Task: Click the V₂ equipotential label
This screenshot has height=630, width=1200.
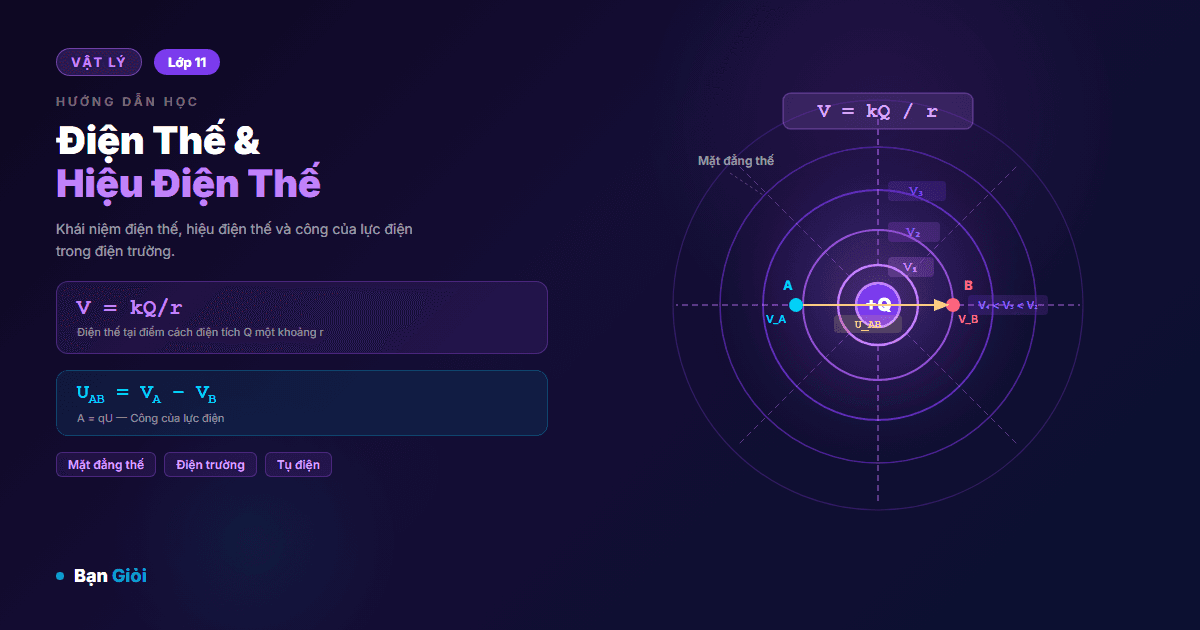Action: [913, 232]
